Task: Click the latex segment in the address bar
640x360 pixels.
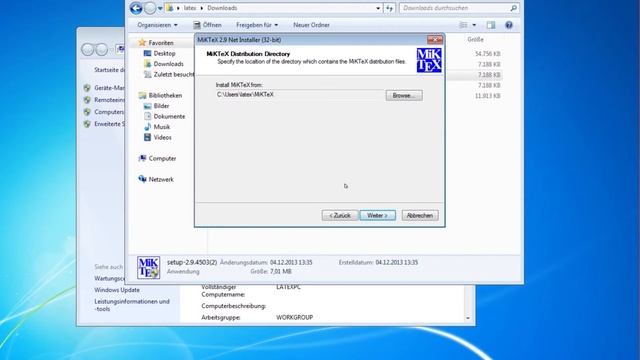Action: click(x=190, y=8)
